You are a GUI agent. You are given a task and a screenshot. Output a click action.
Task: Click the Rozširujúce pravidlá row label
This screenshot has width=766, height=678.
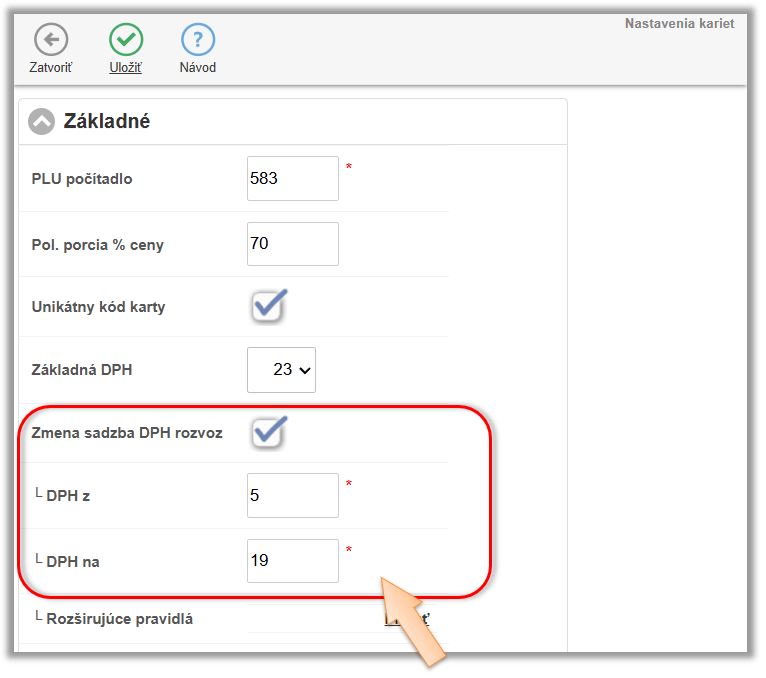pos(120,619)
